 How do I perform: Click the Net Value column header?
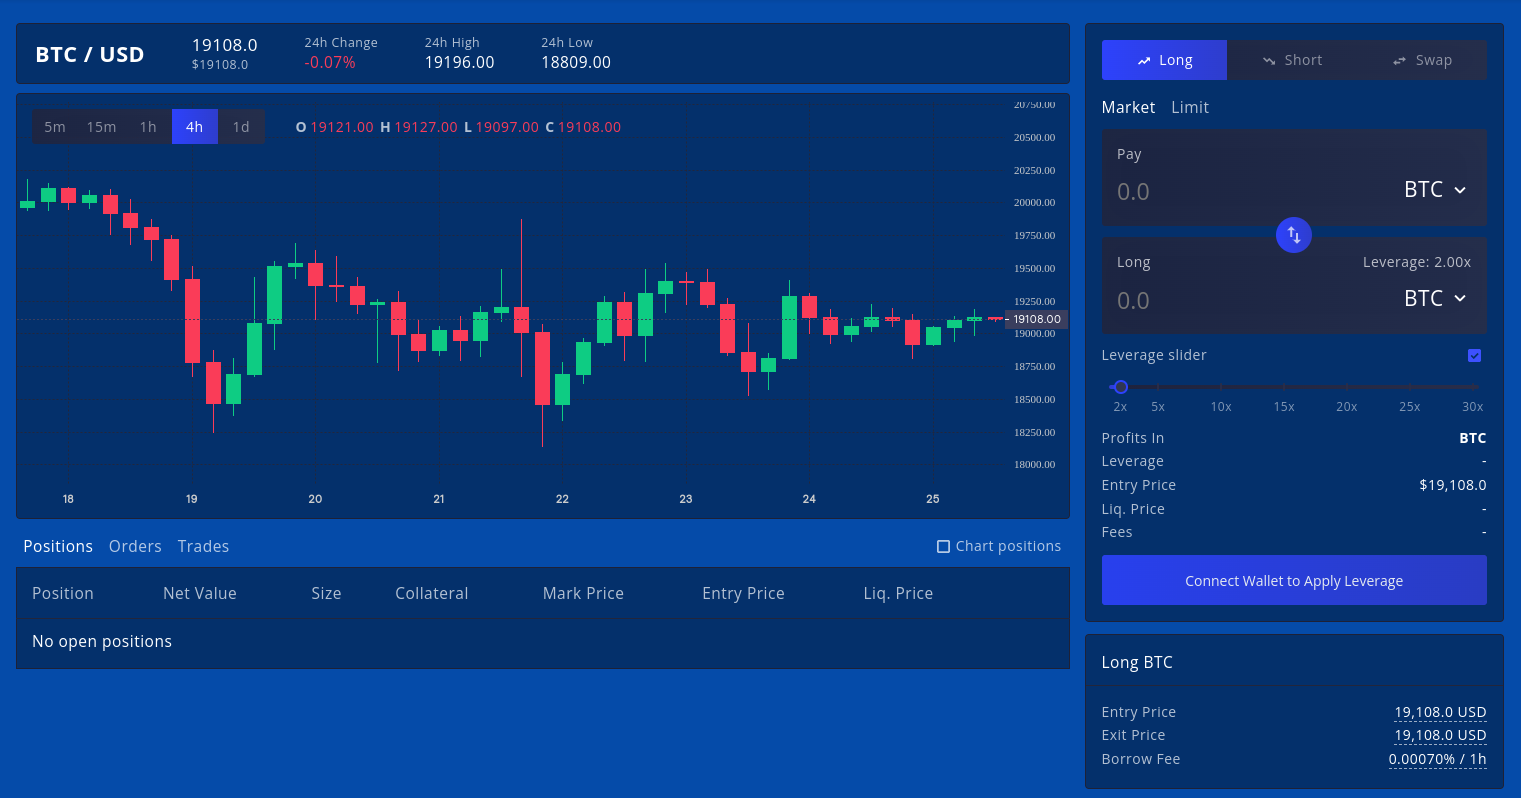[200, 593]
